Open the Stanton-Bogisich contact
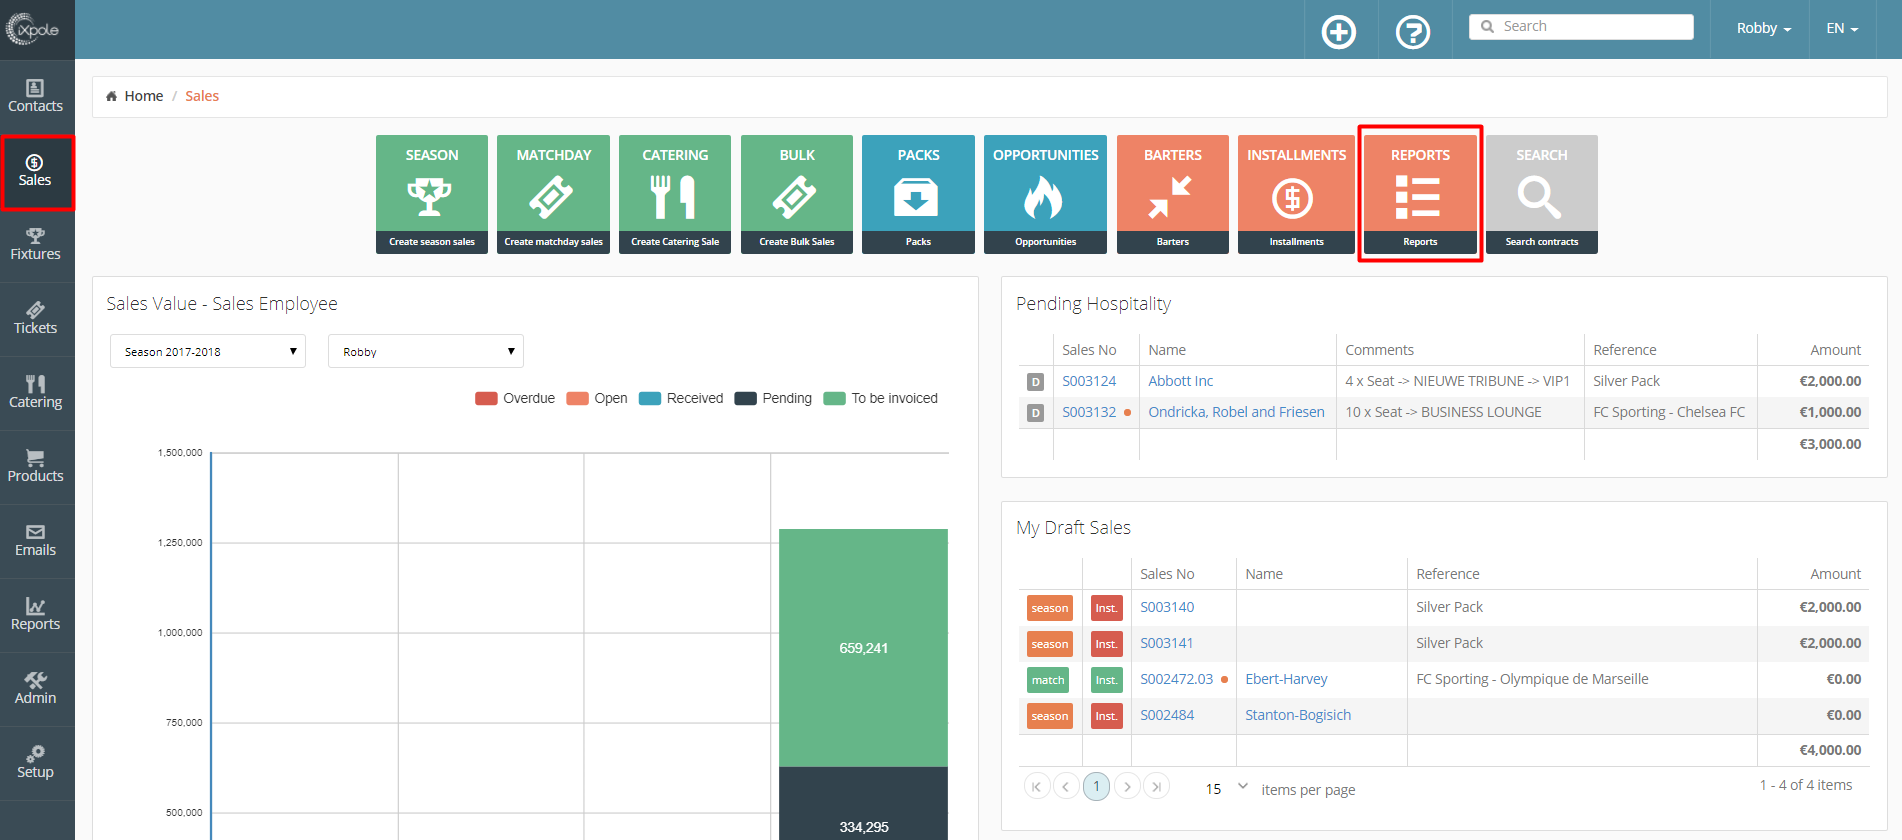The width and height of the screenshot is (1902, 840). (1298, 715)
